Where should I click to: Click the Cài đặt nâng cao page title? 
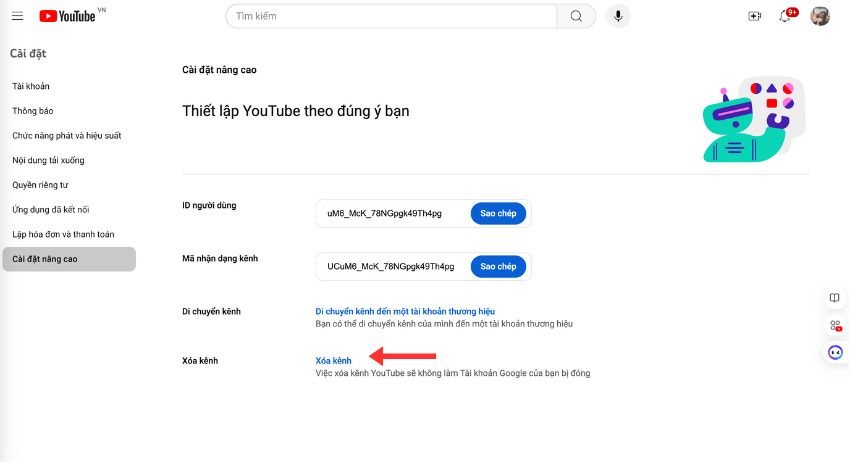[219, 70]
